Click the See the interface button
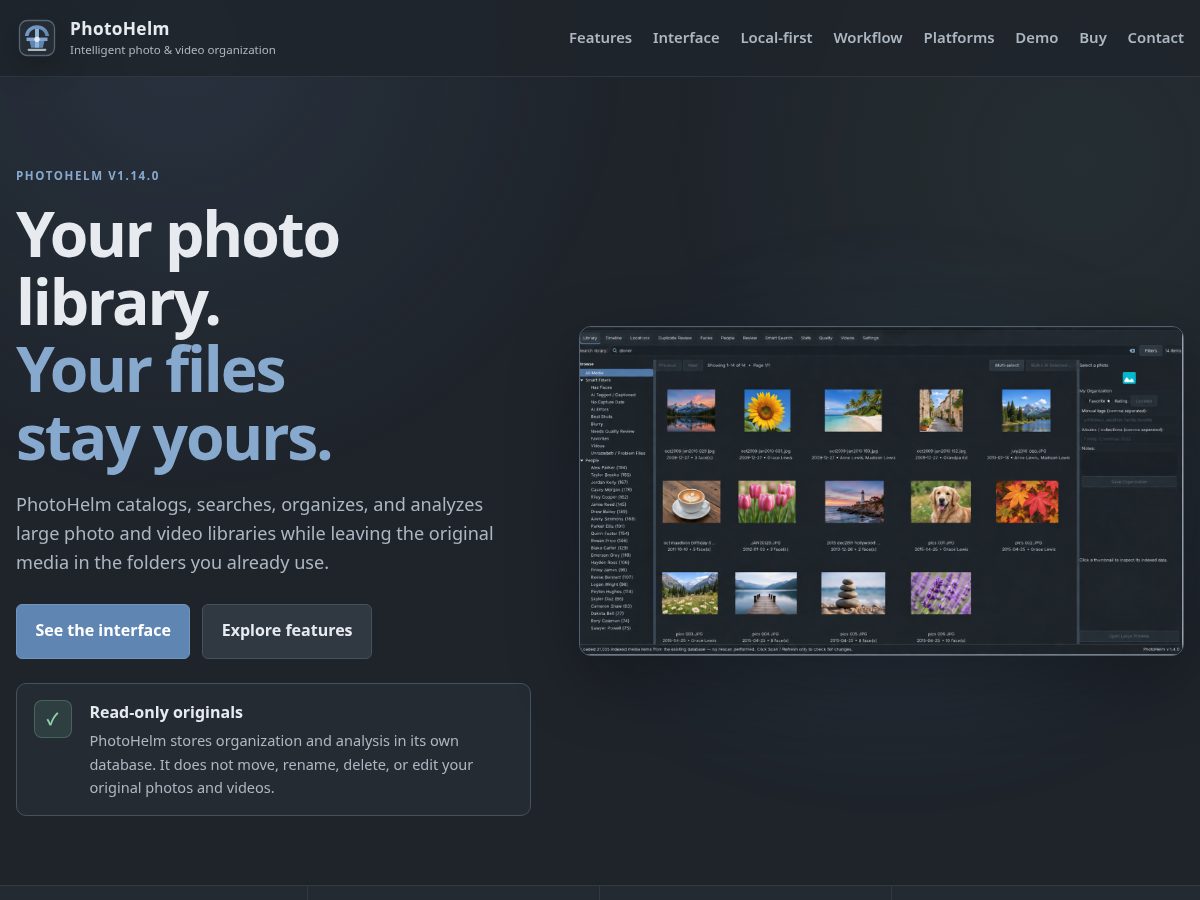This screenshot has width=1200, height=900. [103, 631]
